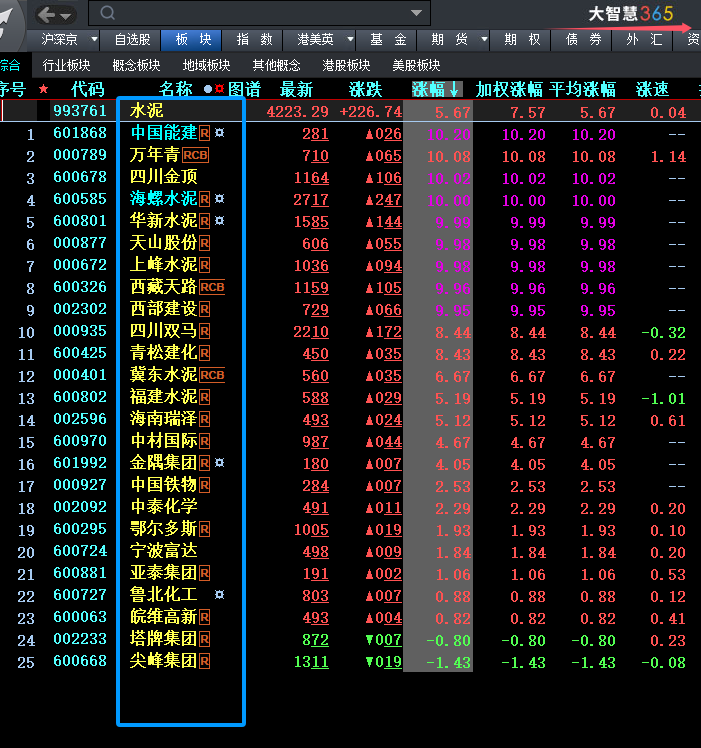
Task: Expand the search box dropdown arrow
Action: point(417,13)
